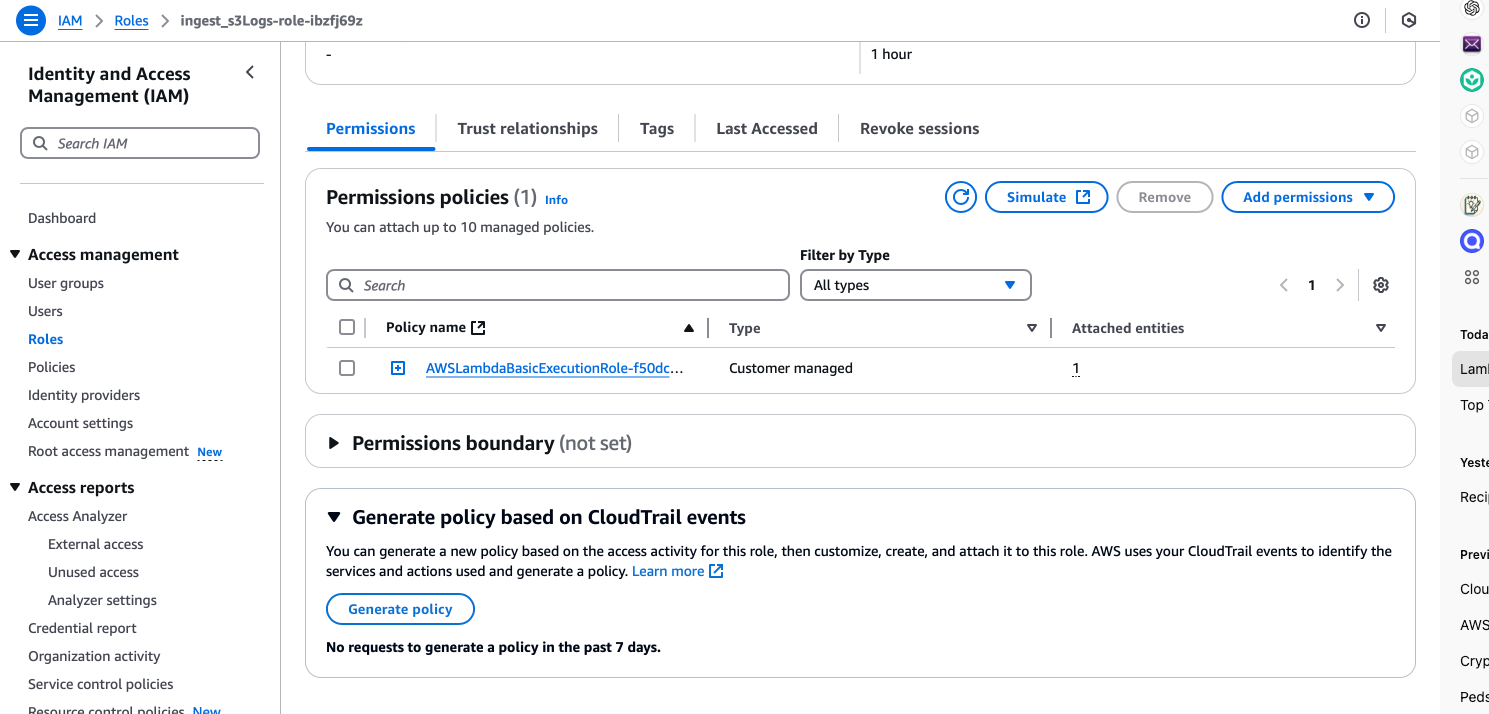Click the green circular icon in side panel

pos(1472,80)
